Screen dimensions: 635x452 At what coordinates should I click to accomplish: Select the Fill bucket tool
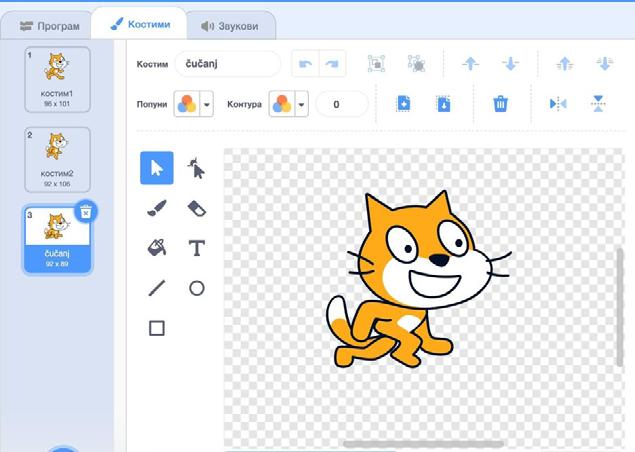[x=157, y=248]
